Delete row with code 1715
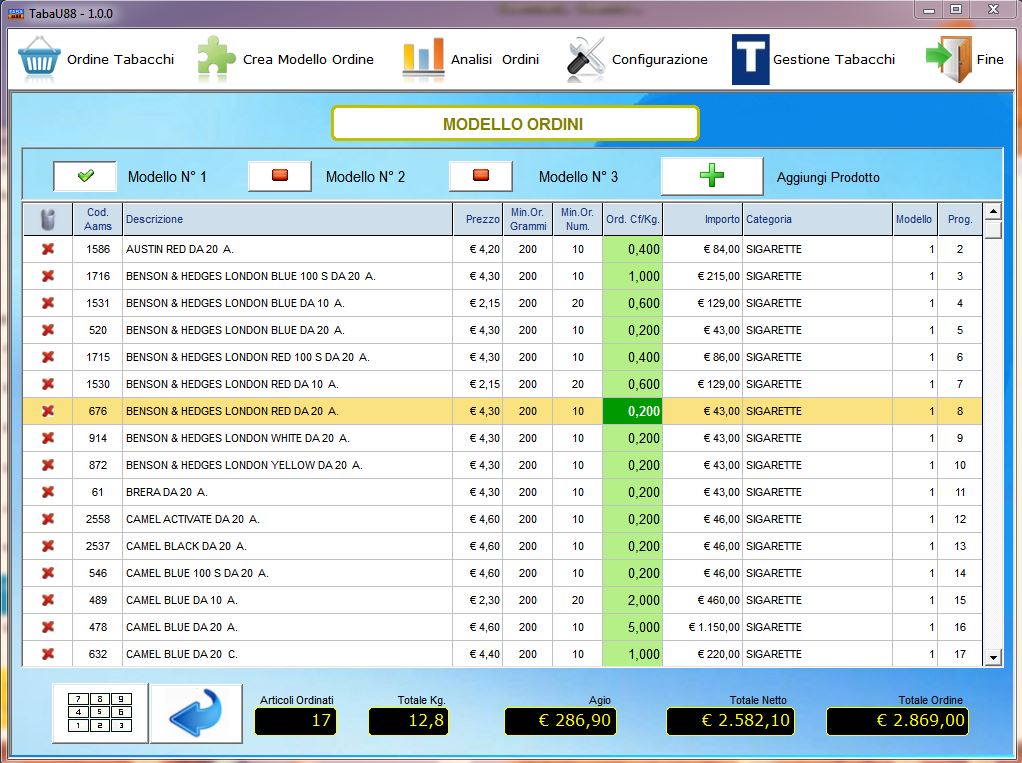 click(x=48, y=357)
